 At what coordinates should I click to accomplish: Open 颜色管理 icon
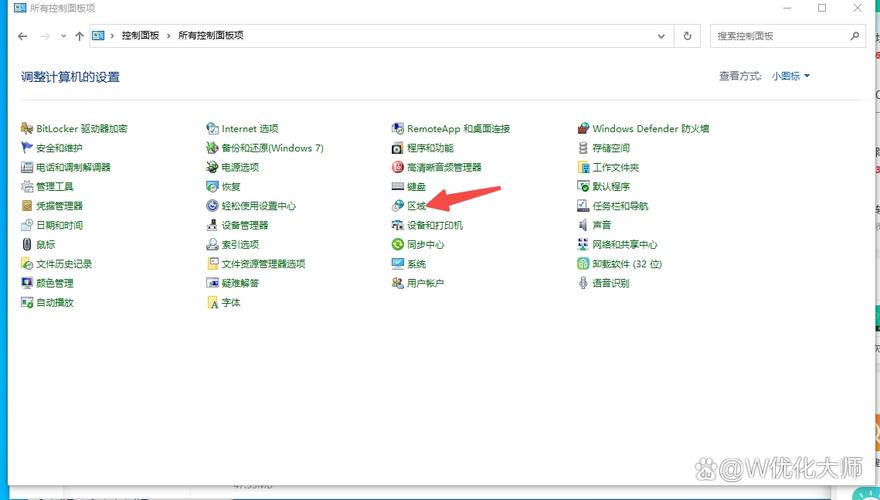pyautogui.click(x=27, y=283)
